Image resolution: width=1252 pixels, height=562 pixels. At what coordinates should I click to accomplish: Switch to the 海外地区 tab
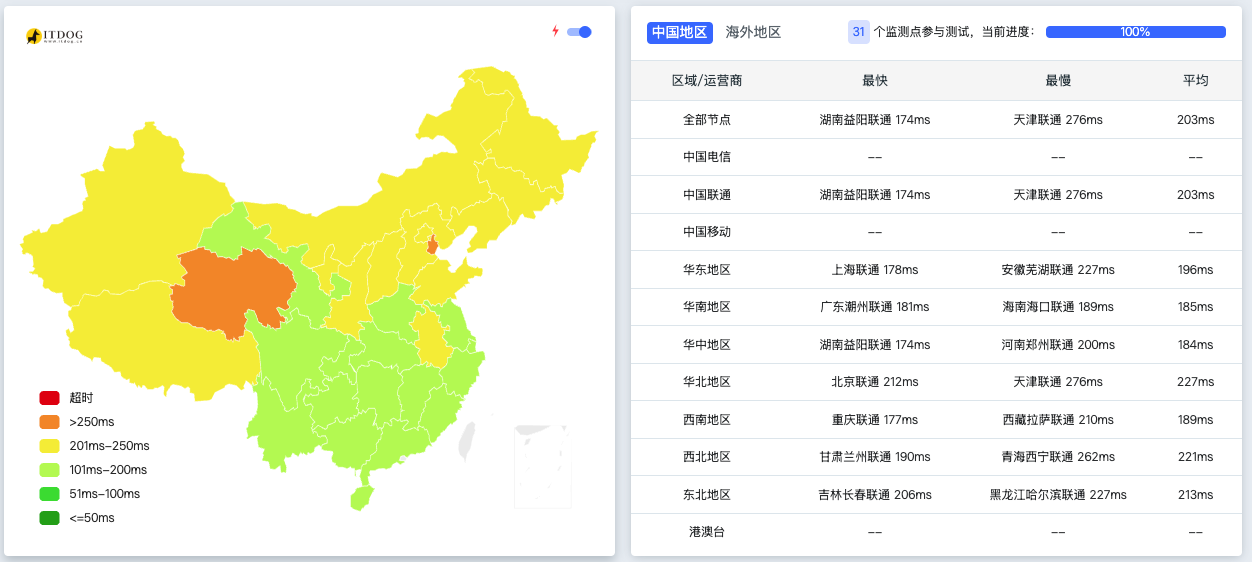pos(753,32)
